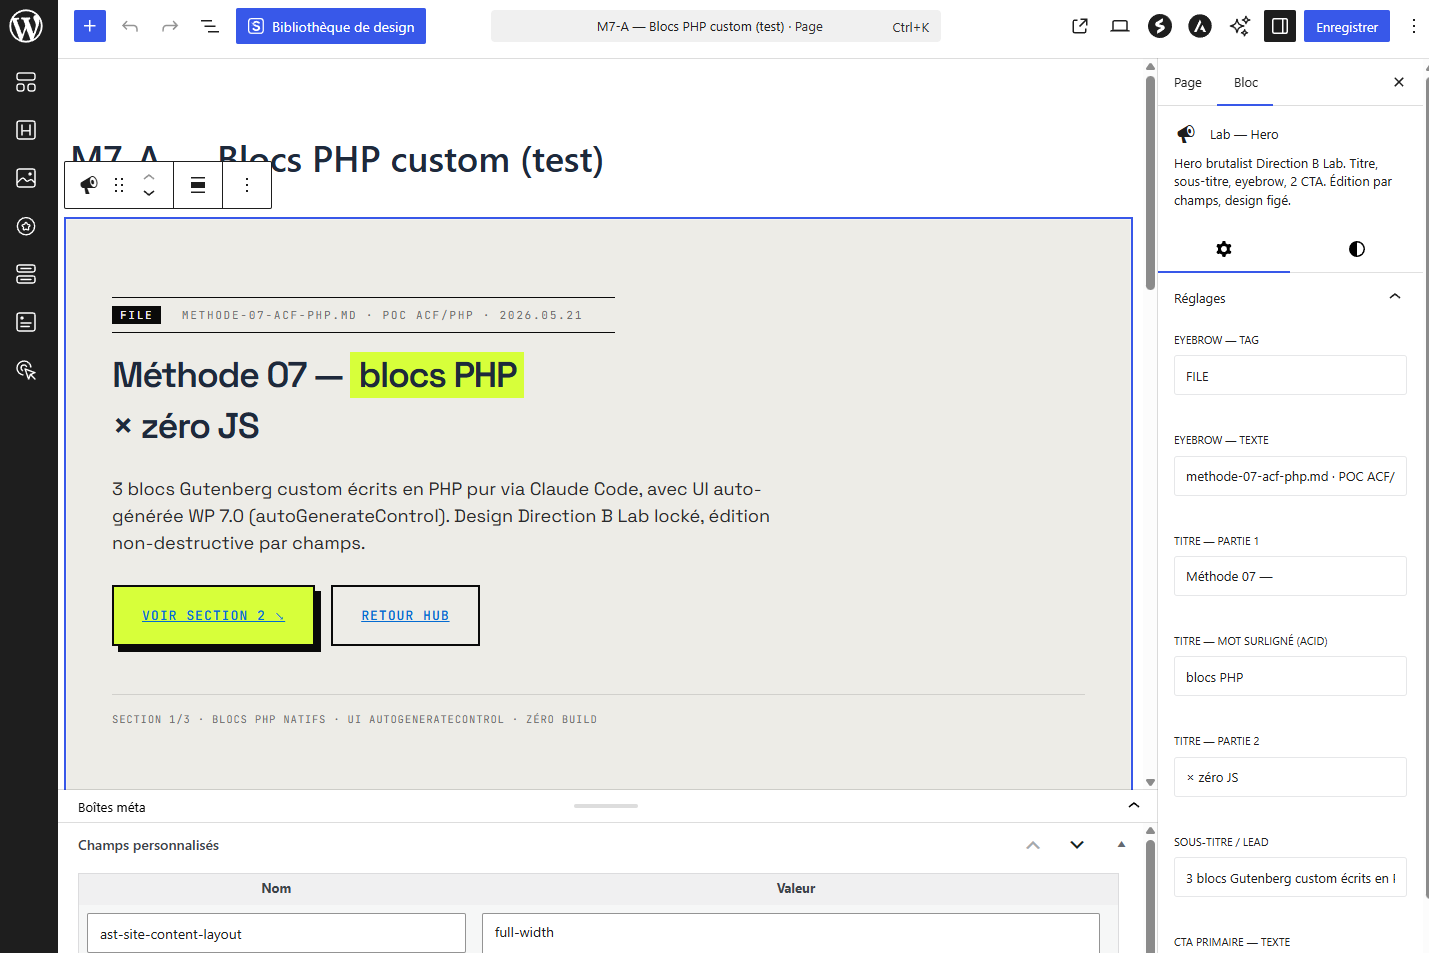Toggle the settings sidebar panel
This screenshot has height=953, width=1429.
click(1280, 26)
